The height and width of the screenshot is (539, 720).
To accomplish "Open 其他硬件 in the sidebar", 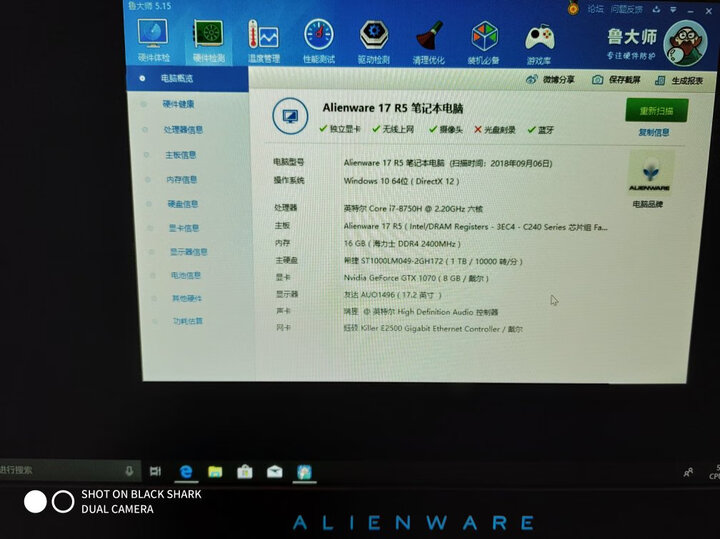I will 187,298.
